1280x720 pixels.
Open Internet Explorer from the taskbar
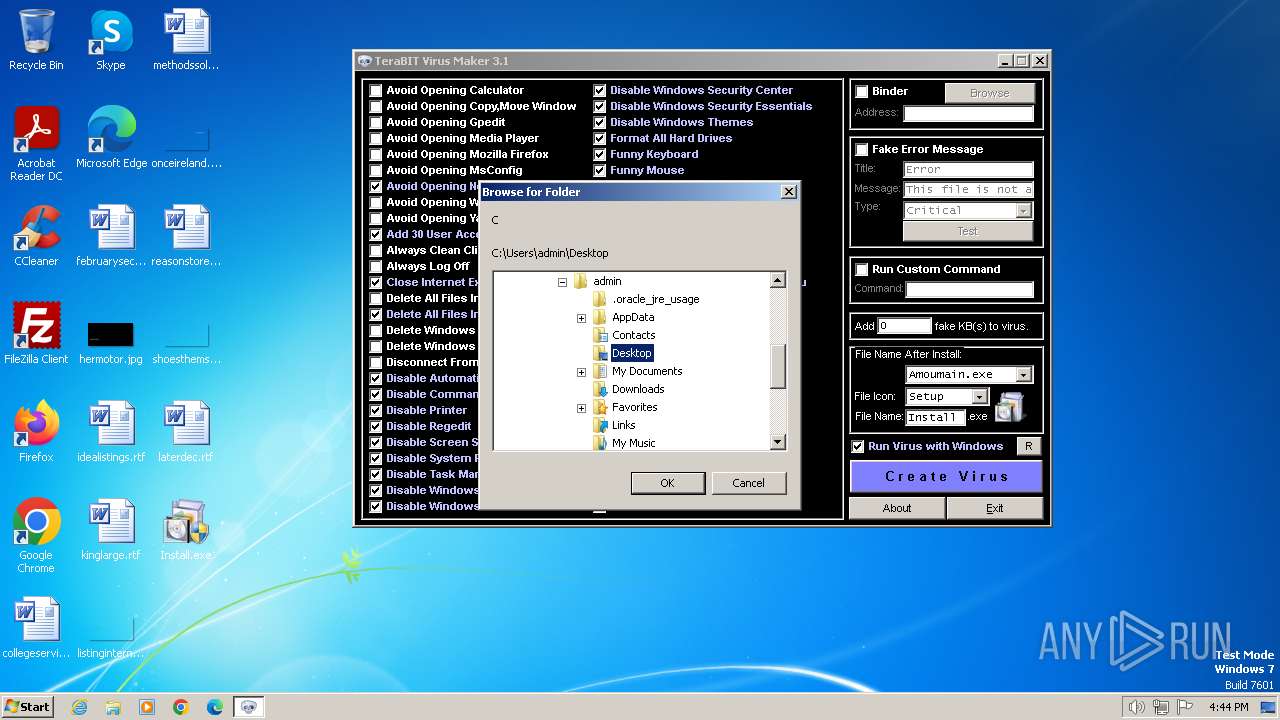(79, 707)
